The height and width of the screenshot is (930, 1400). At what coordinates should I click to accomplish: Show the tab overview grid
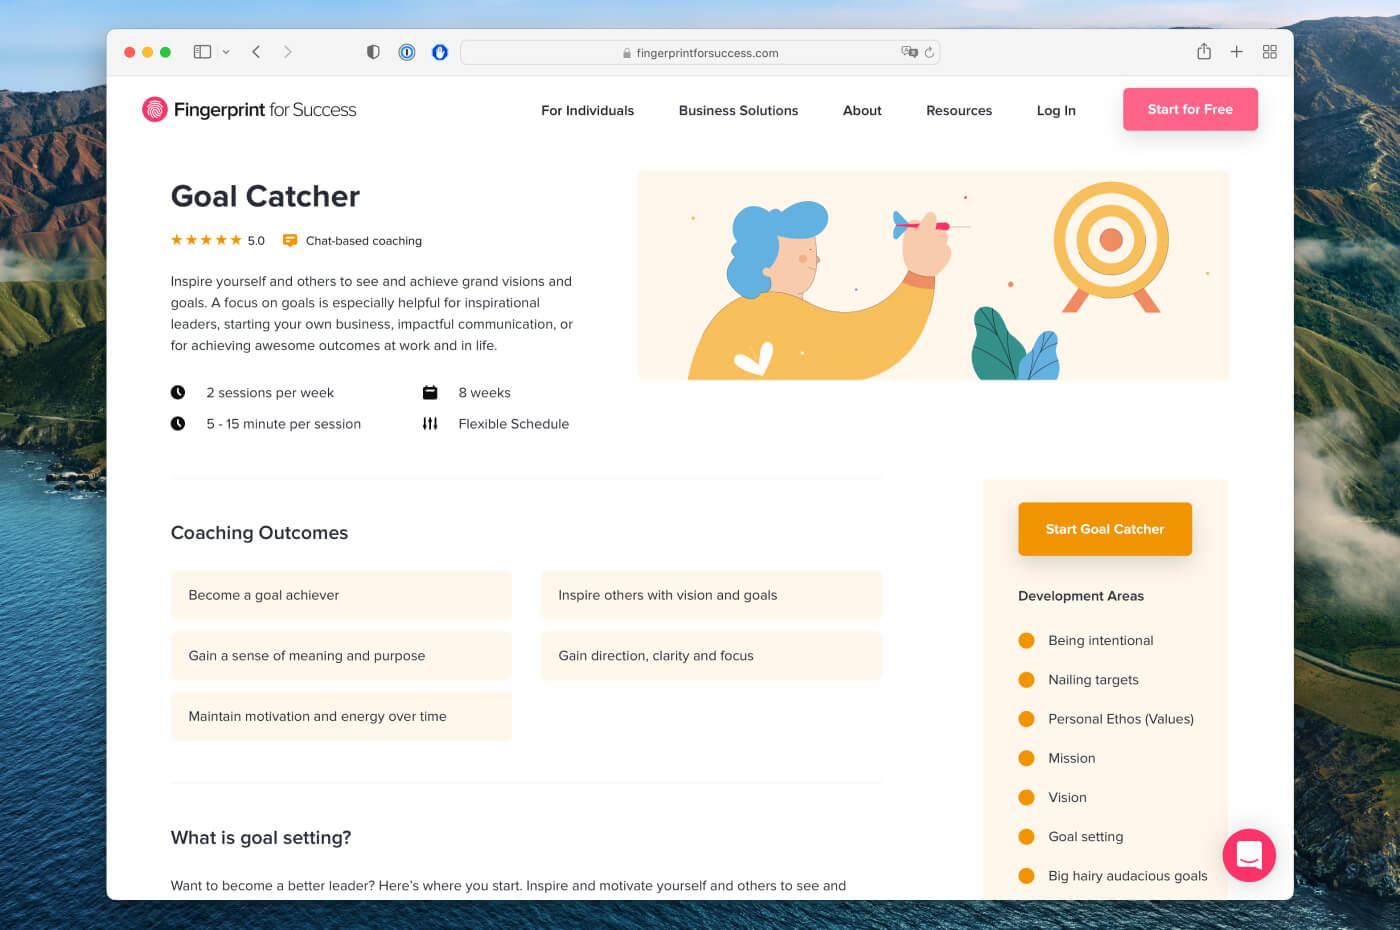pos(1270,52)
